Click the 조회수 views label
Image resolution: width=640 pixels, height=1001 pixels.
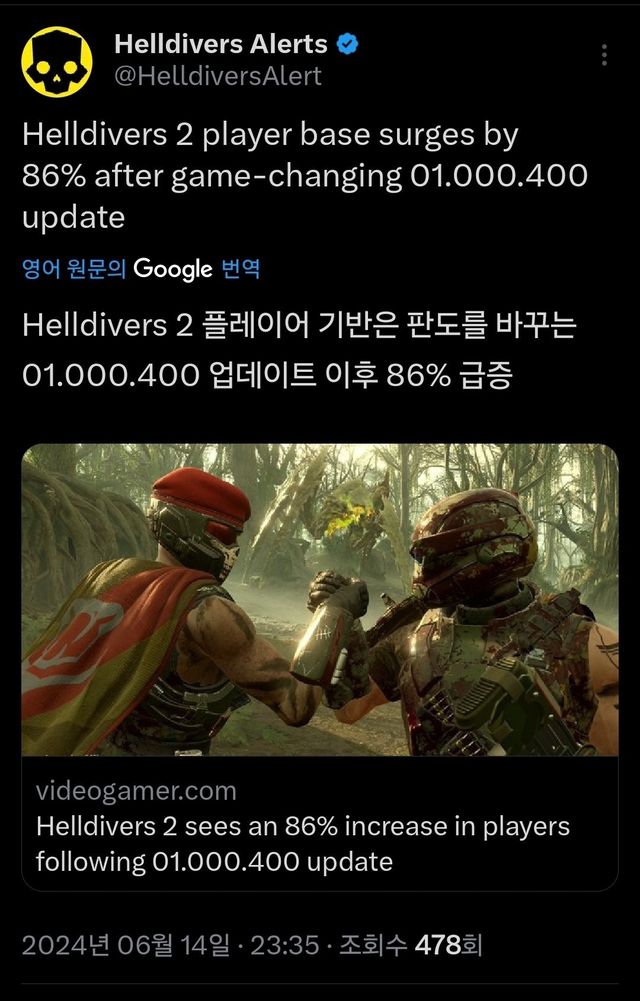point(373,944)
